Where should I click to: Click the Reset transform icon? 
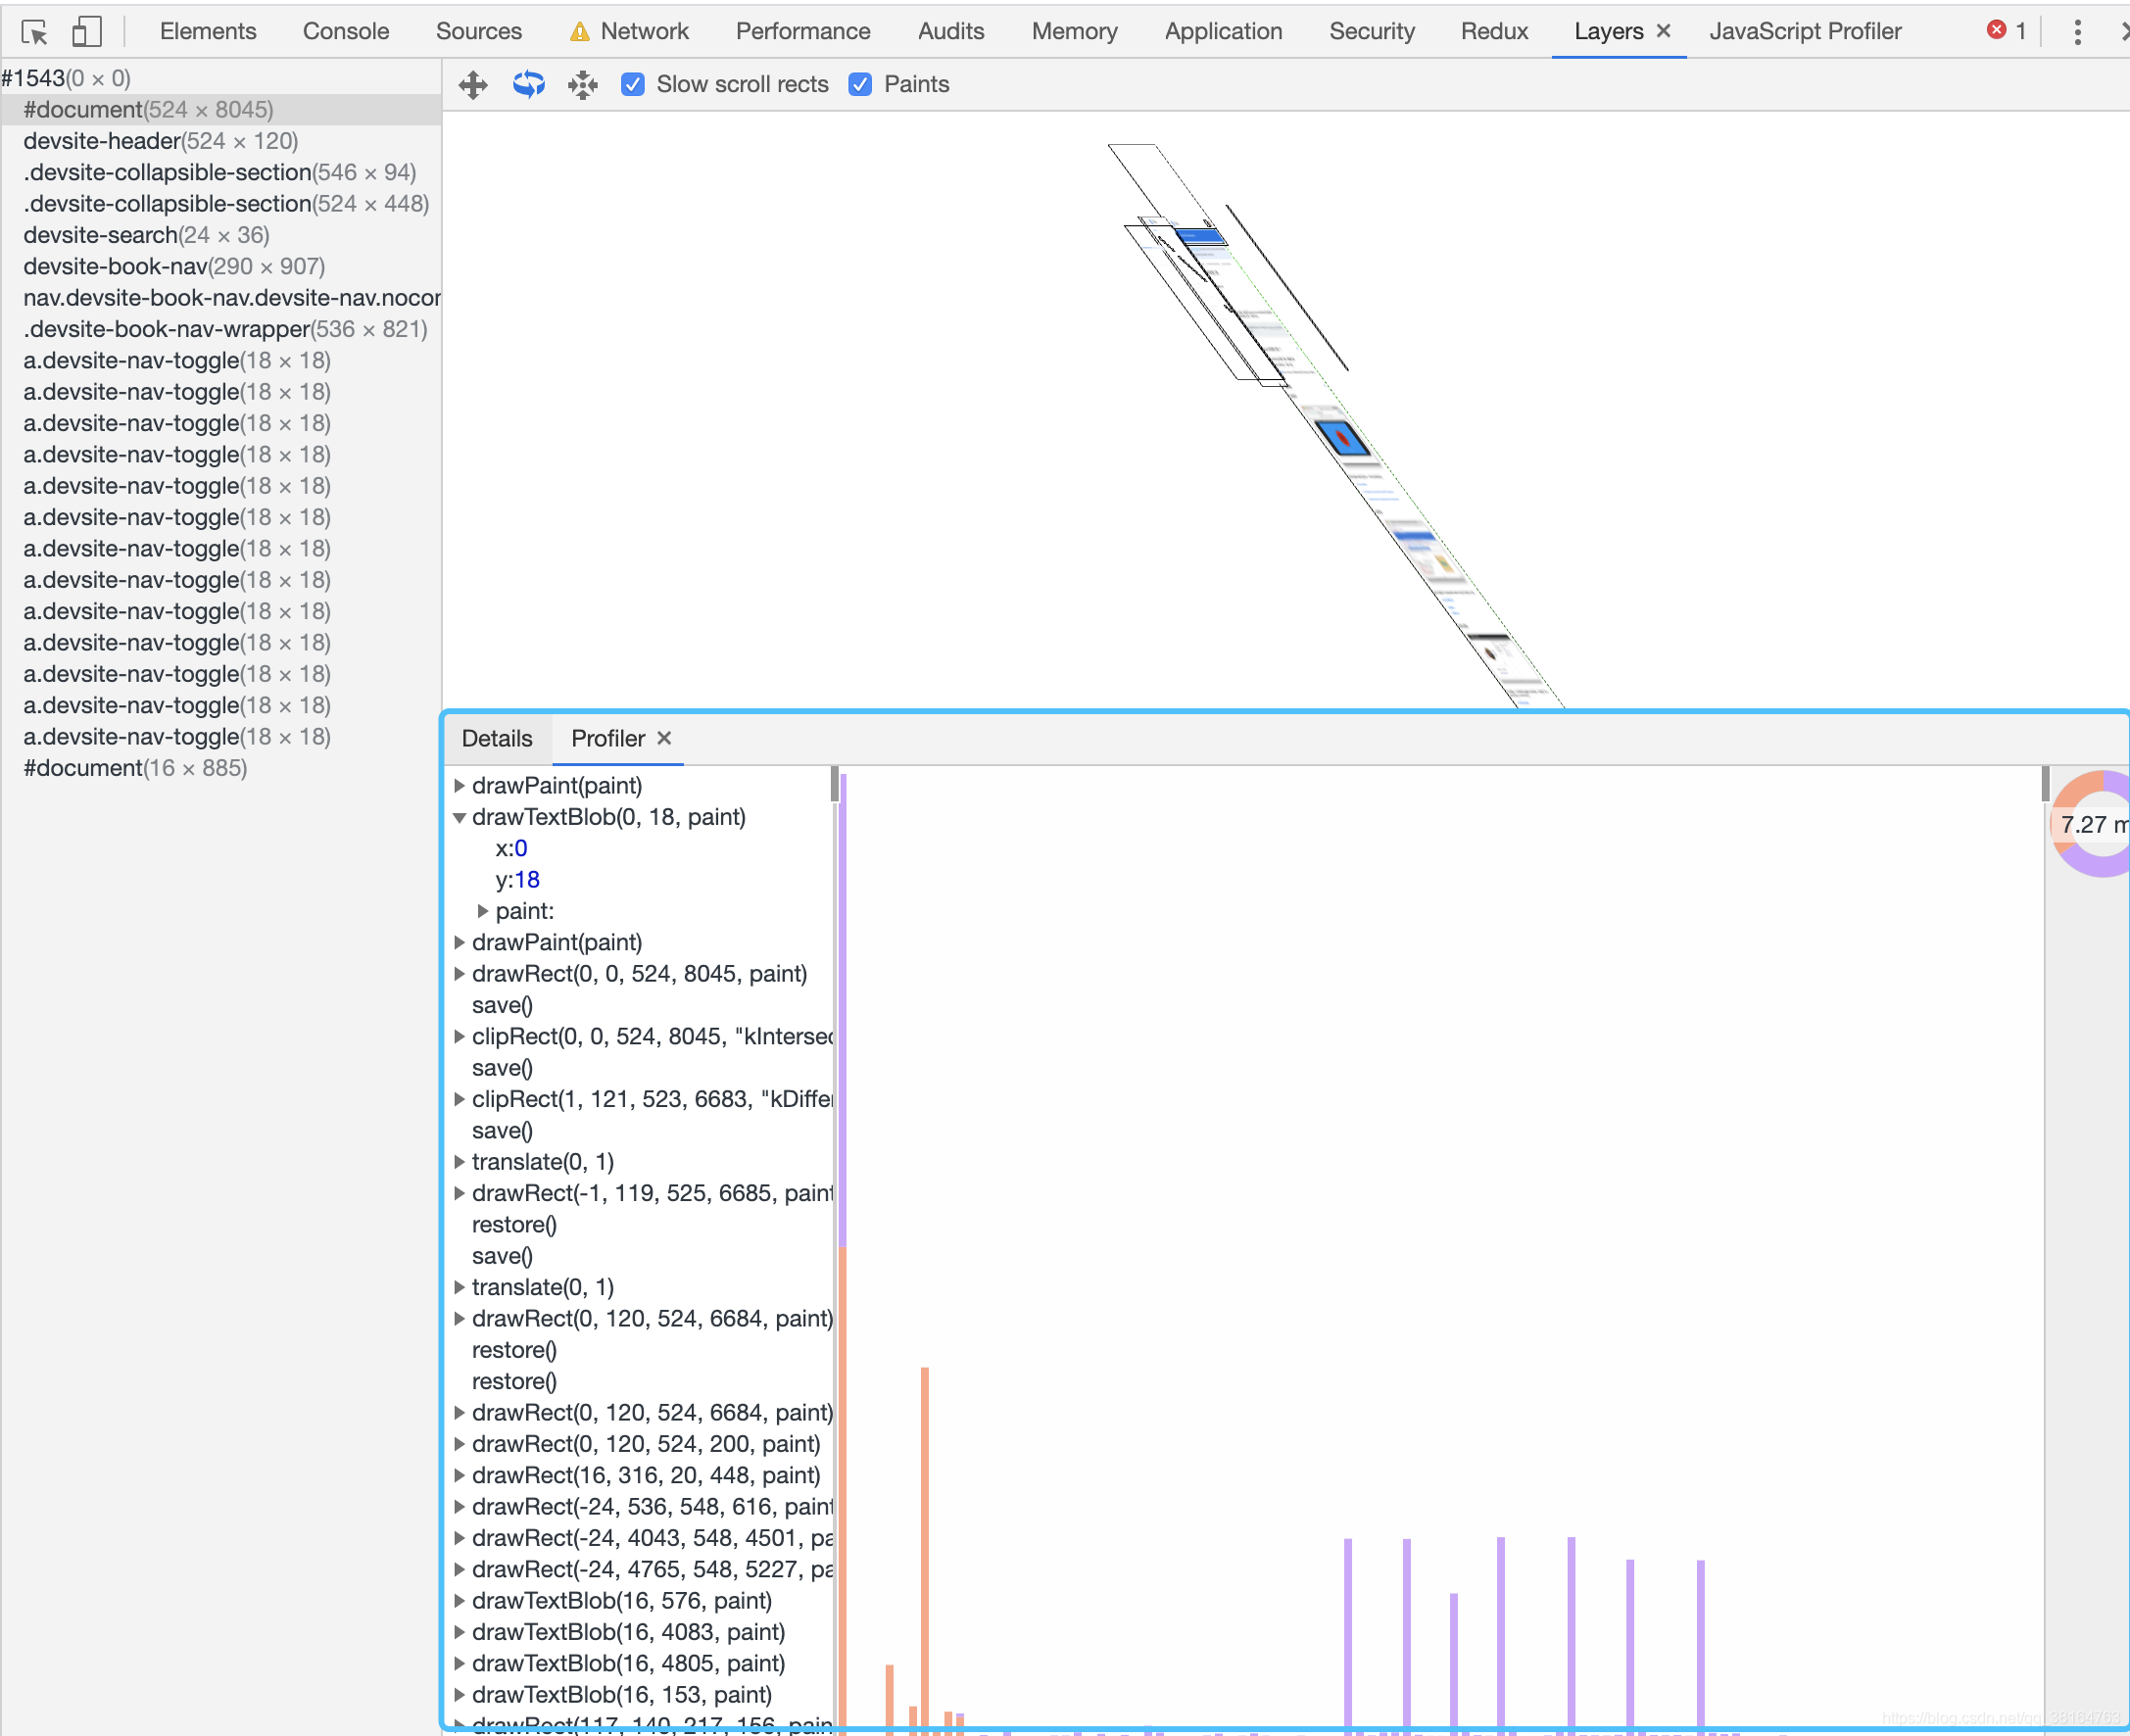(583, 85)
